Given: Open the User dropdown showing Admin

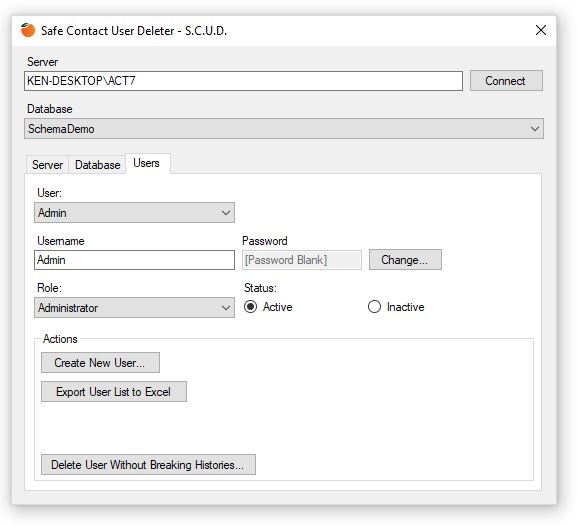Looking at the screenshot, I should (x=134, y=213).
